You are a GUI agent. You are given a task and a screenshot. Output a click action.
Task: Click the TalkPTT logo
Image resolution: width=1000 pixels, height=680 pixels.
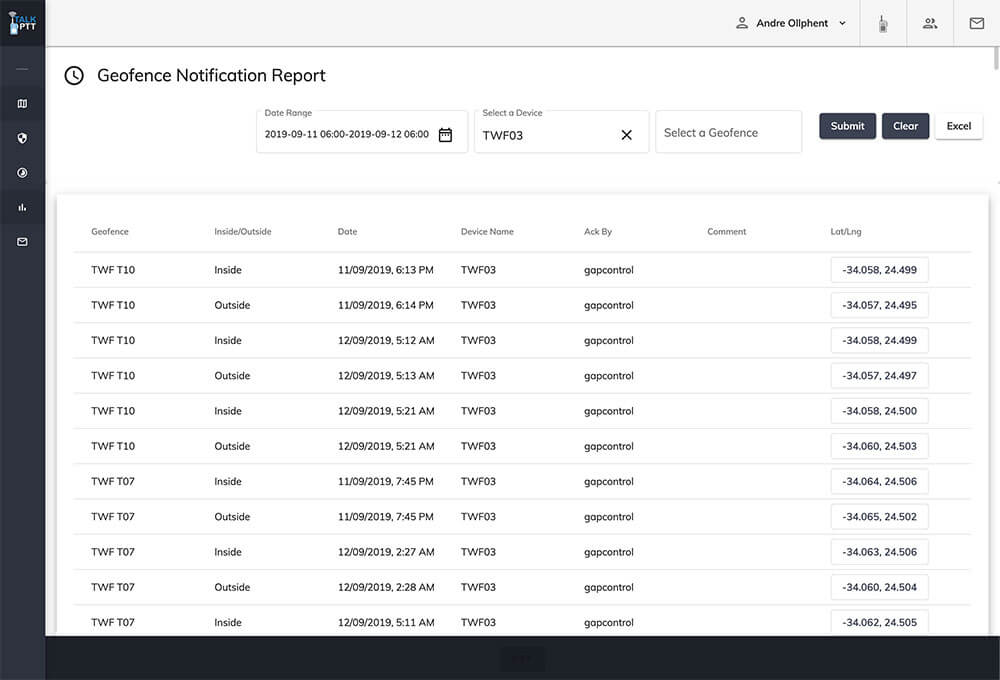coord(22,23)
